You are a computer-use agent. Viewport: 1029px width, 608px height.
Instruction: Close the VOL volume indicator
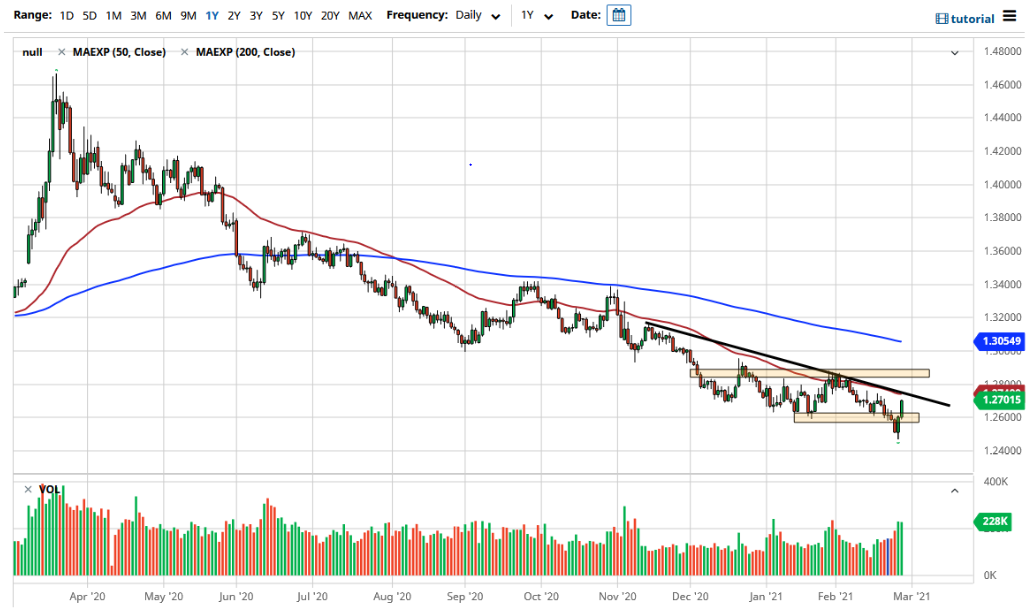(26, 489)
